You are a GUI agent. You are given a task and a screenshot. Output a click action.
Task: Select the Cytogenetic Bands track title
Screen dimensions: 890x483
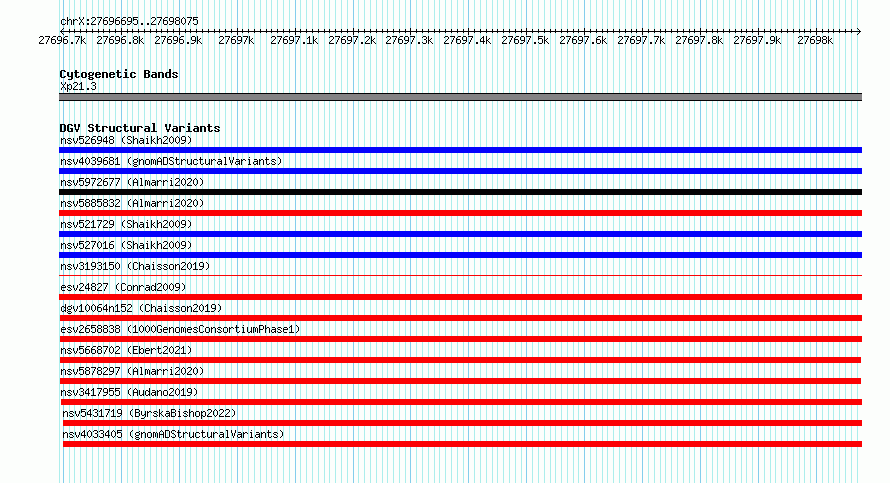(x=119, y=74)
